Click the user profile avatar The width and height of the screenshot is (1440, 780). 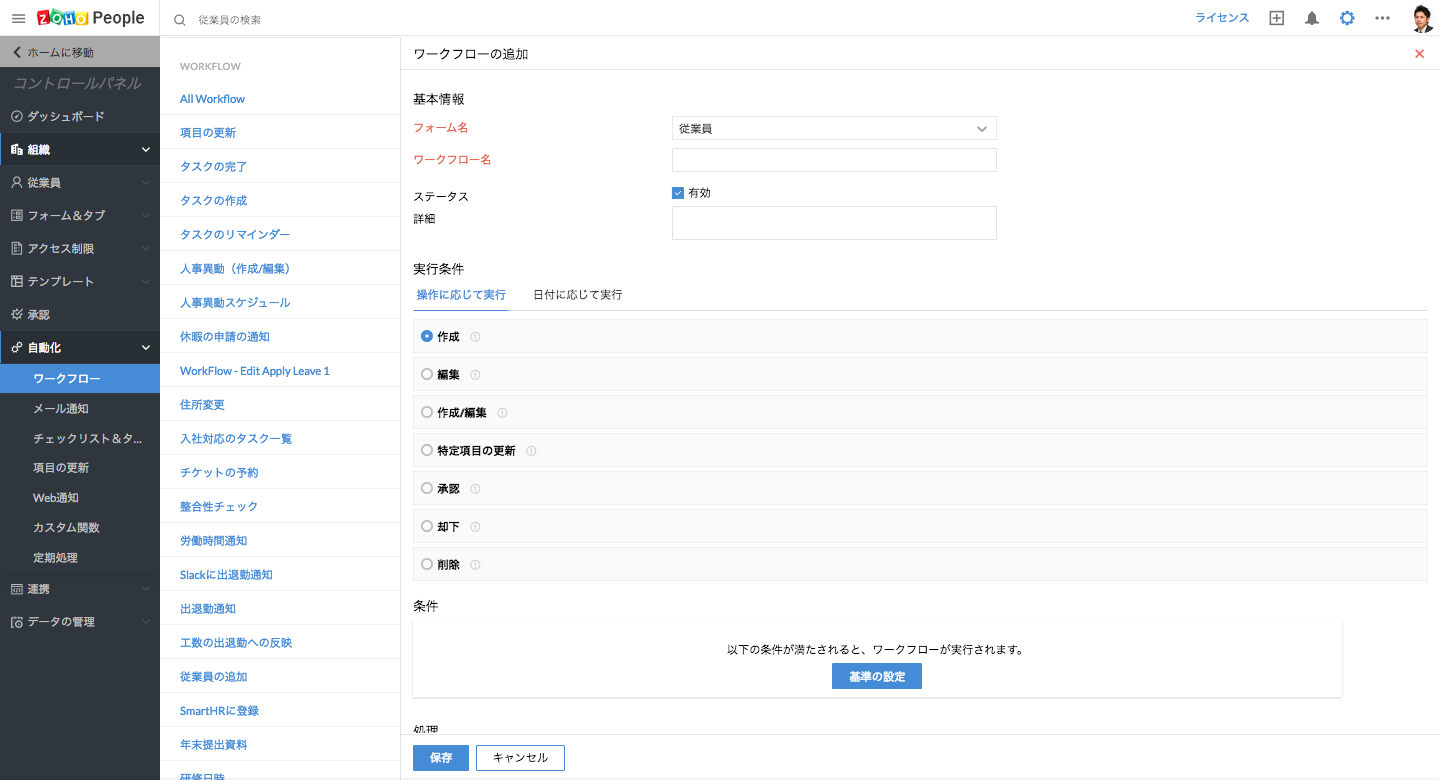point(1423,18)
